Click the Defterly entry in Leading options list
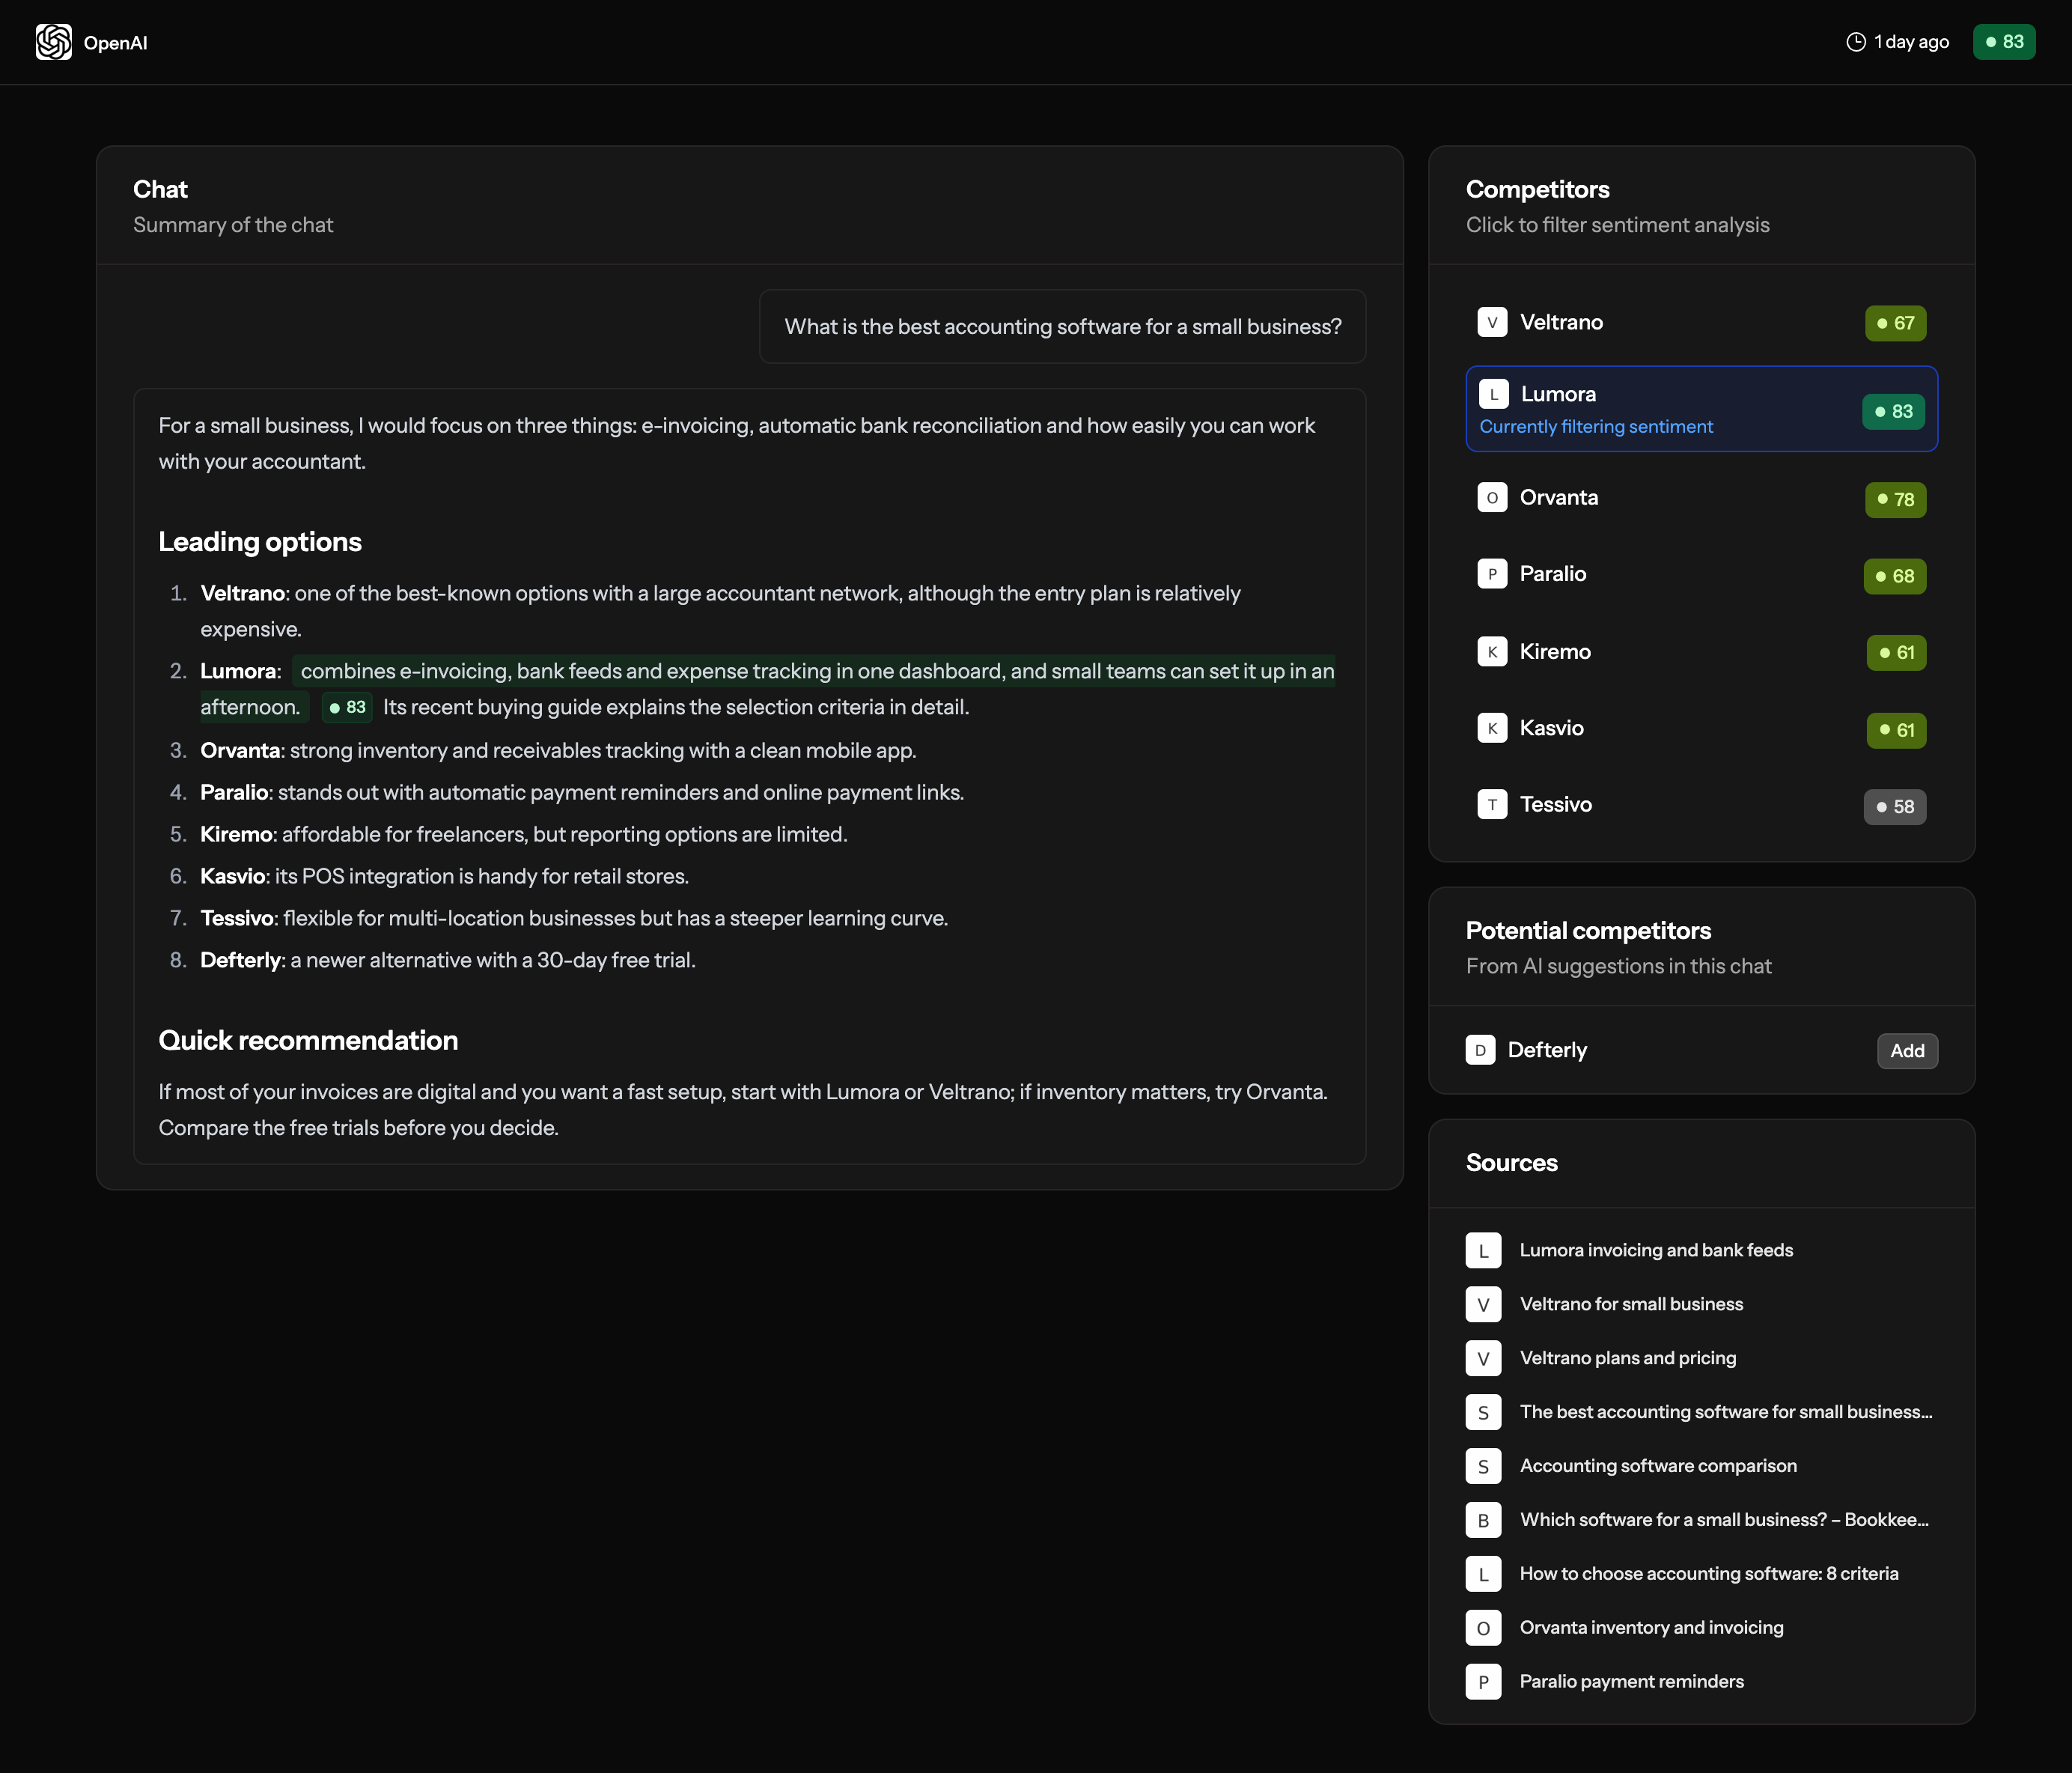Image resolution: width=2072 pixels, height=1773 pixels. pos(448,960)
